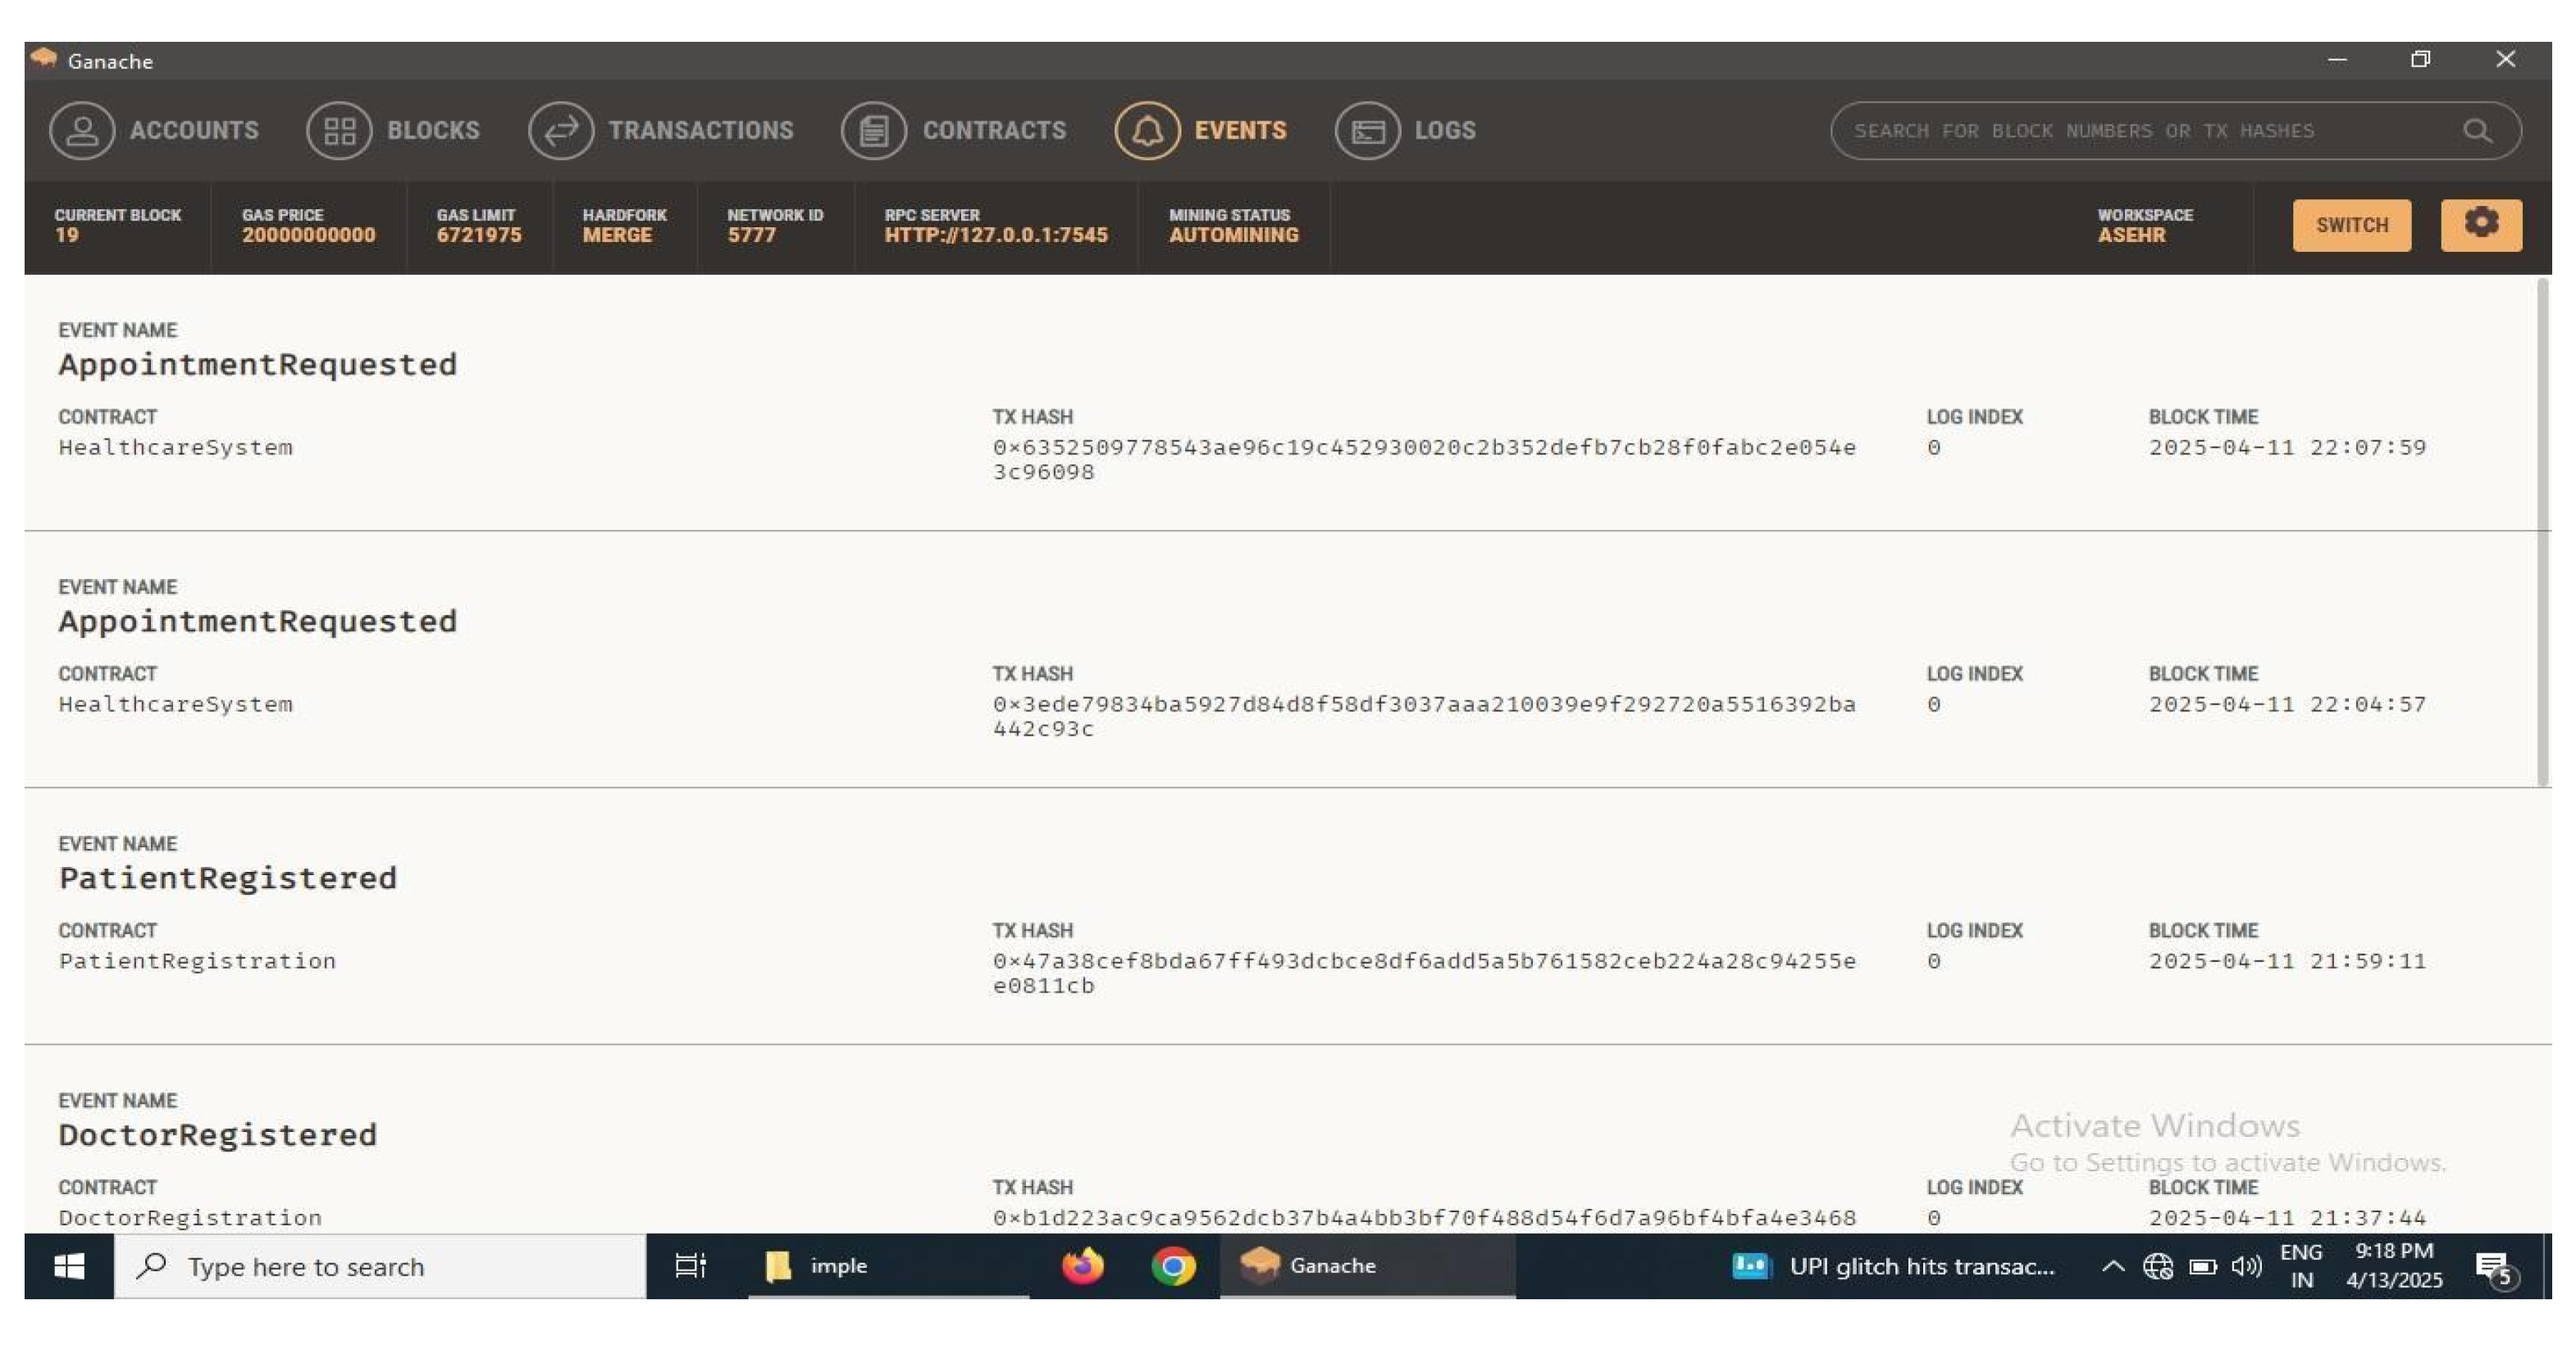Click the RPC server address value
This screenshot has height=1355, width=2576.
click(x=996, y=235)
